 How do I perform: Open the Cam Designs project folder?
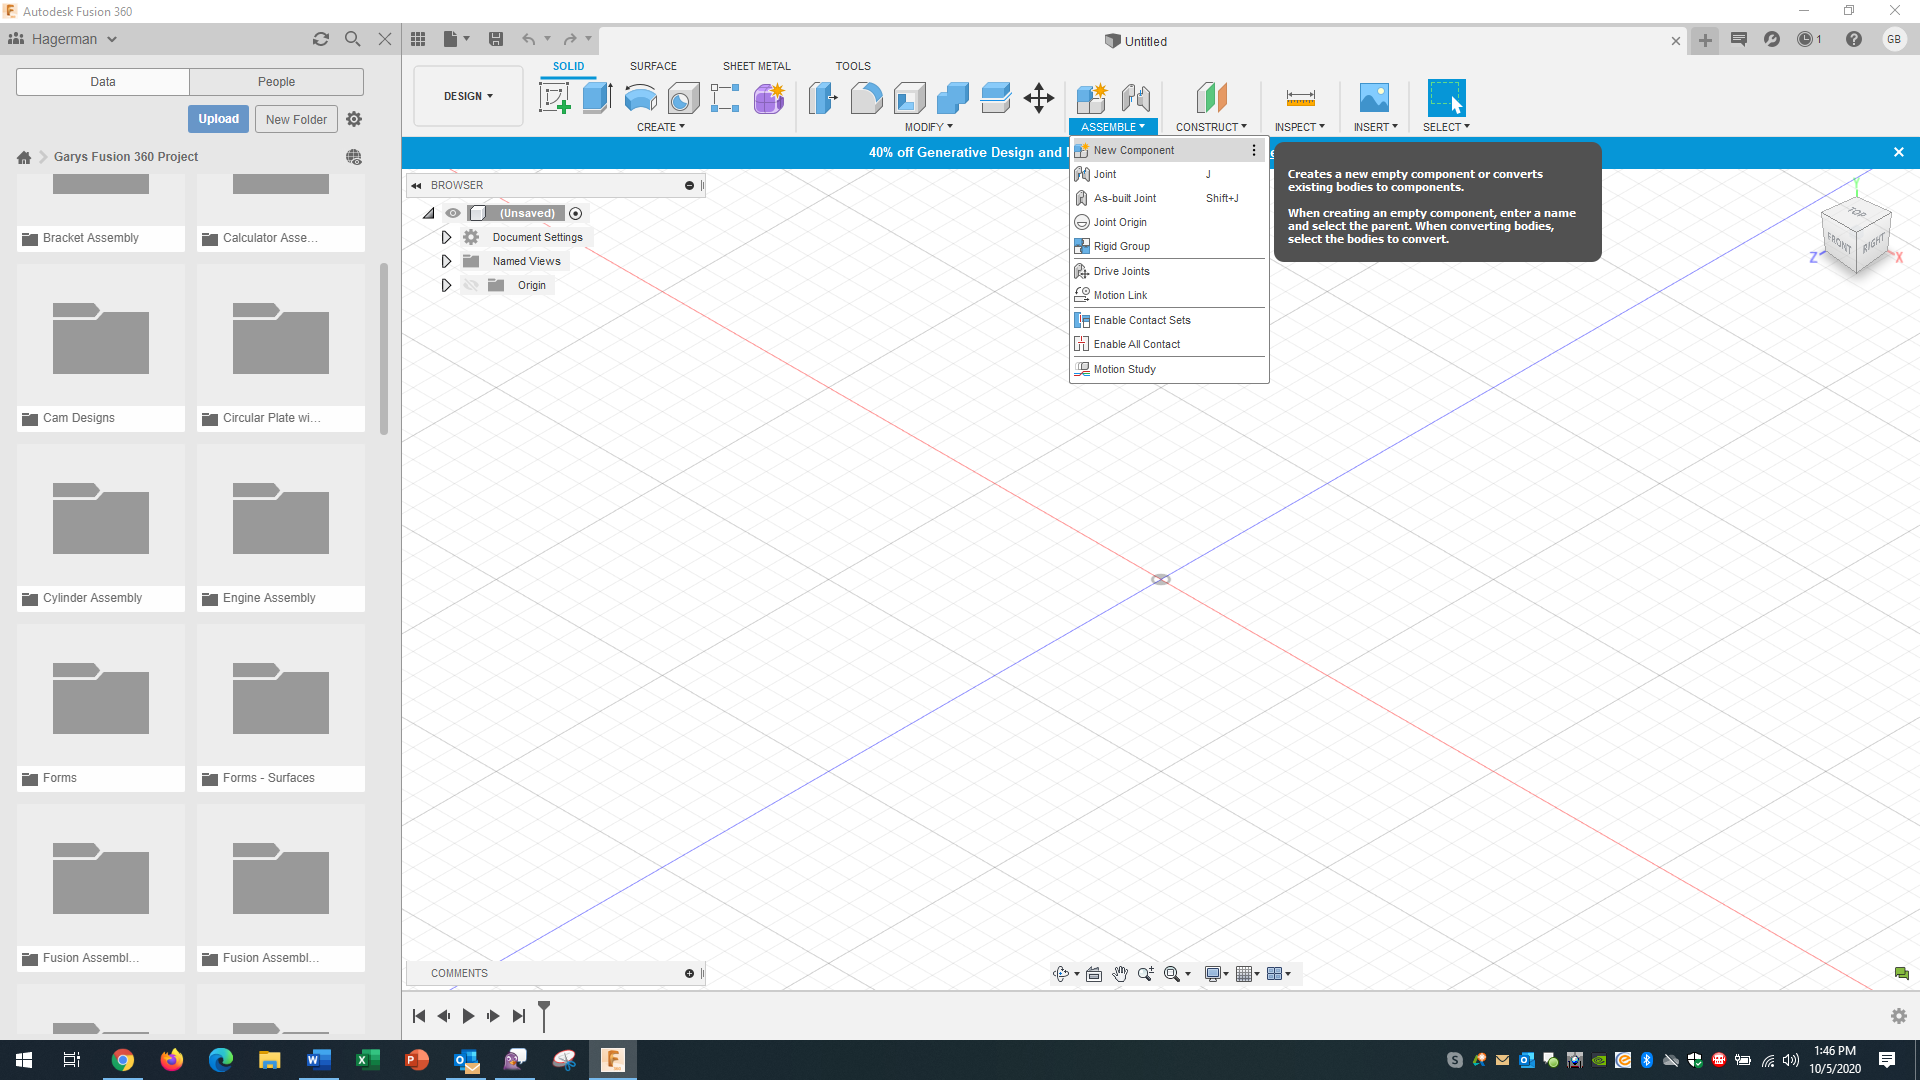click(100, 340)
